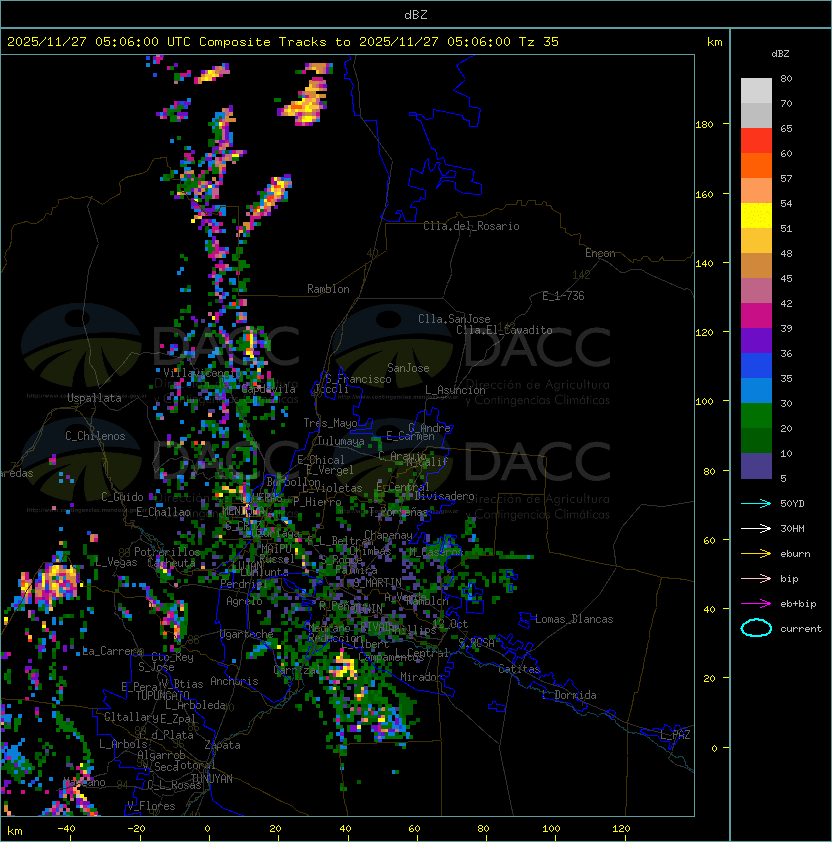Screen dimensions: 832x842
Task: Click the magenta eb+bip arrow in the legend
Action: click(x=756, y=604)
